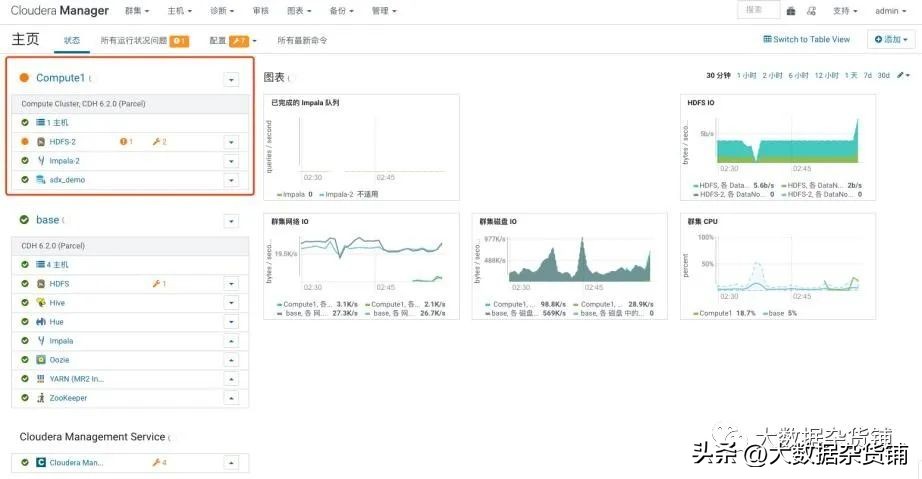The height and width of the screenshot is (479, 922).
Task: Select the 30d time range
Action: (883, 76)
